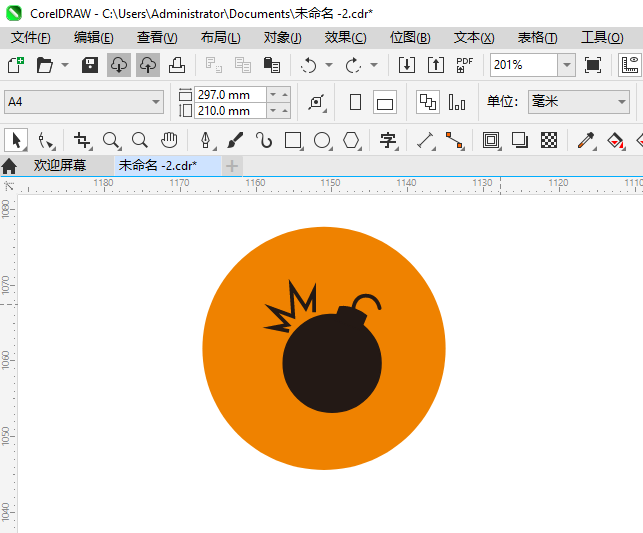Click the cloud upload icon
Viewport: 643px width, 533px height.
pyautogui.click(x=148, y=65)
